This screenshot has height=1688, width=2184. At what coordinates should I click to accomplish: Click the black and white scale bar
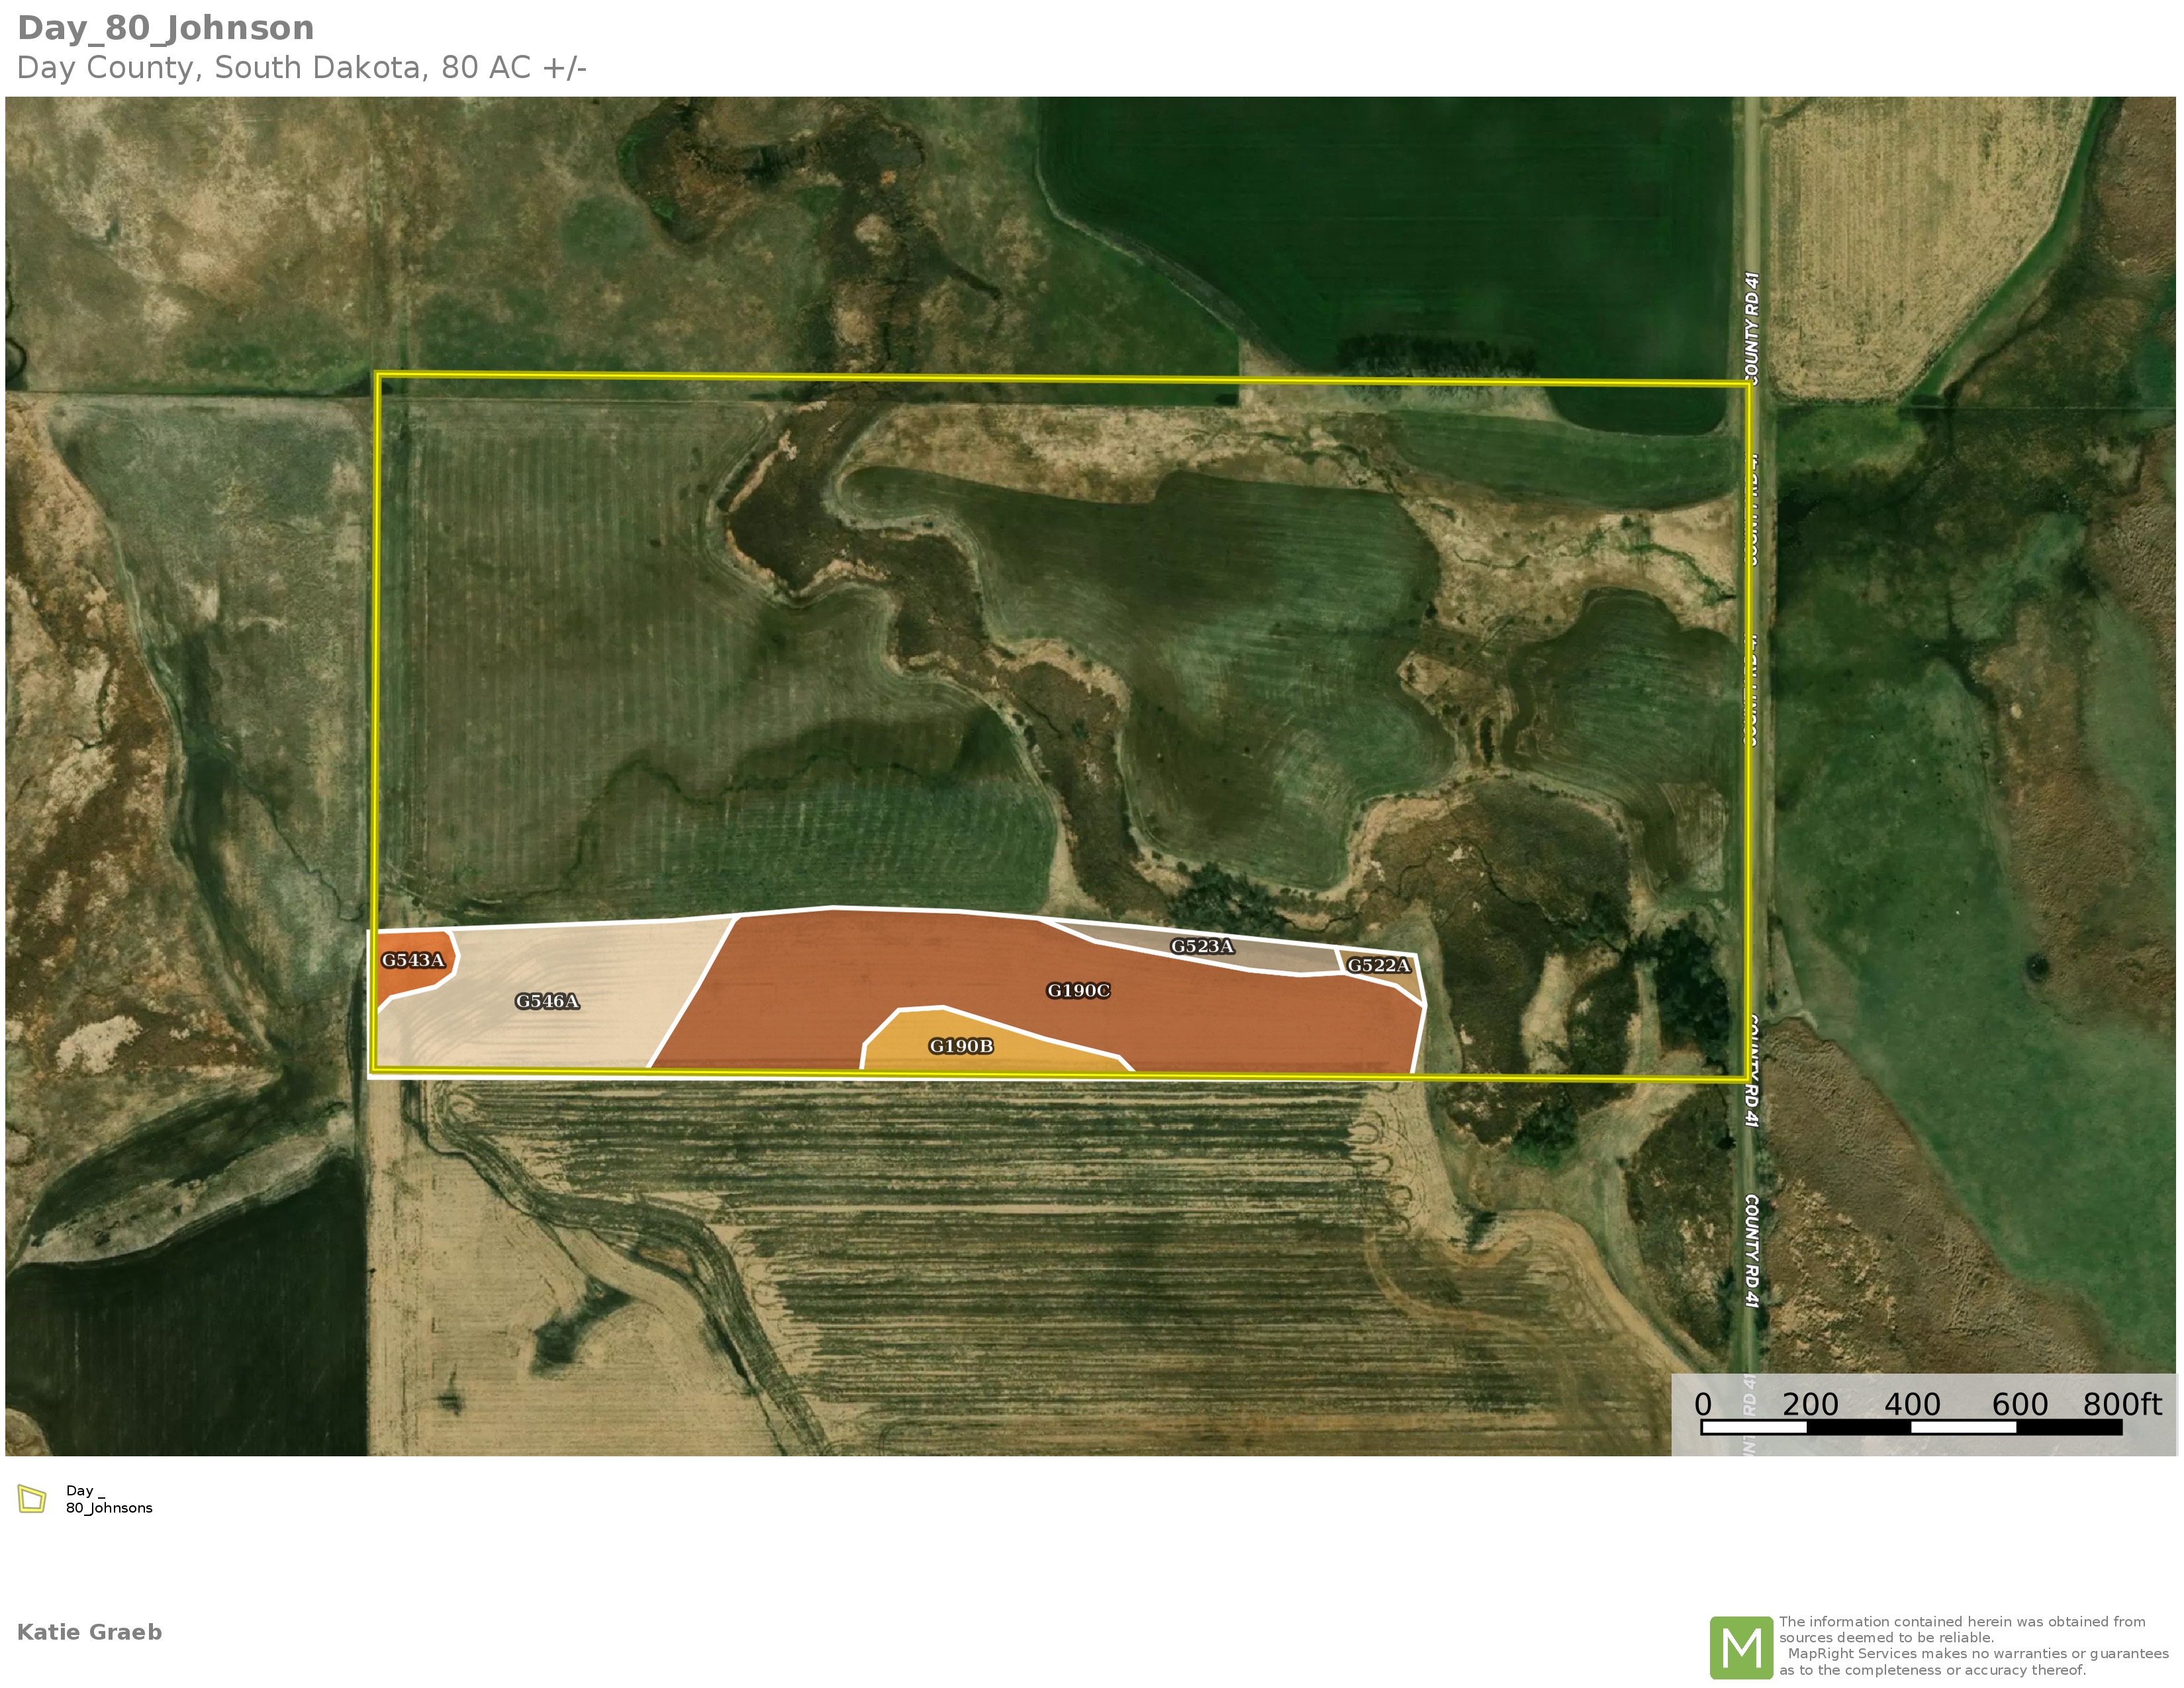(x=1911, y=1428)
